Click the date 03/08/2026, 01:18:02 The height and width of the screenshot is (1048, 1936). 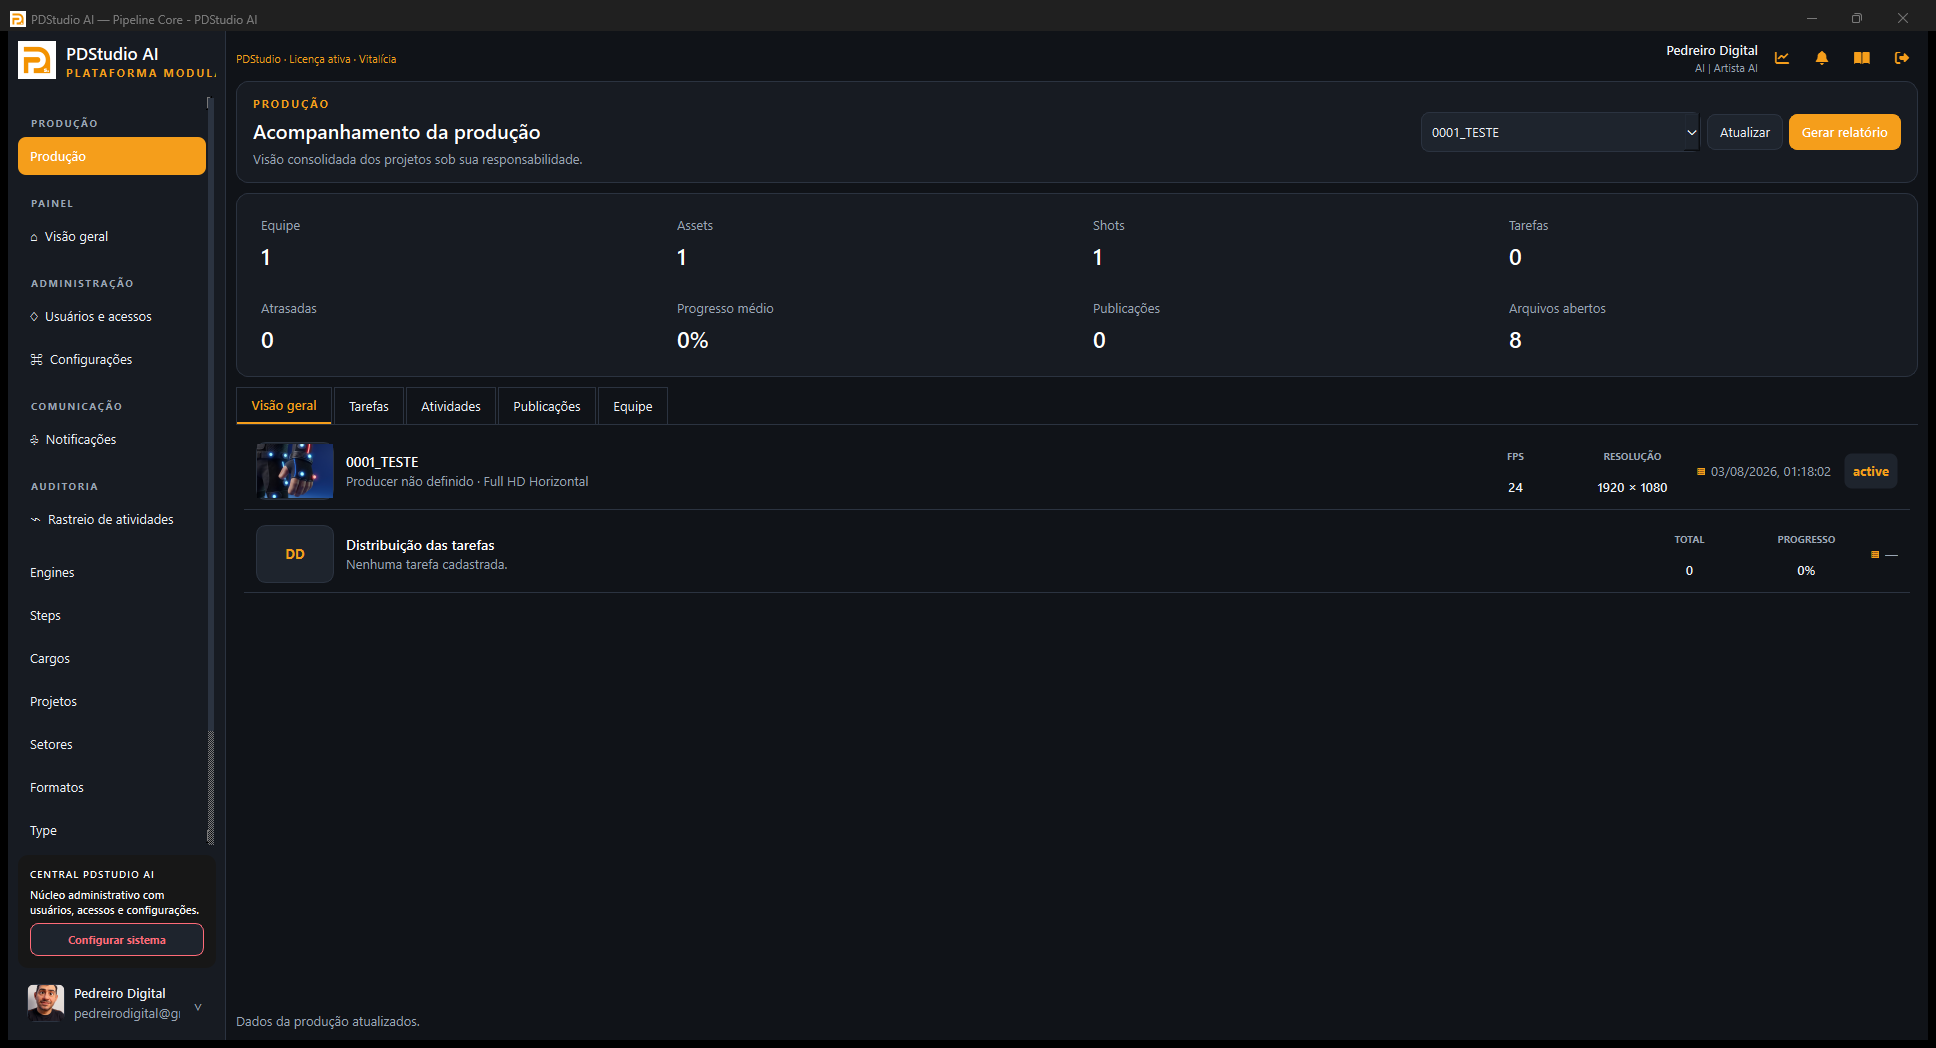pyautogui.click(x=1771, y=471)
